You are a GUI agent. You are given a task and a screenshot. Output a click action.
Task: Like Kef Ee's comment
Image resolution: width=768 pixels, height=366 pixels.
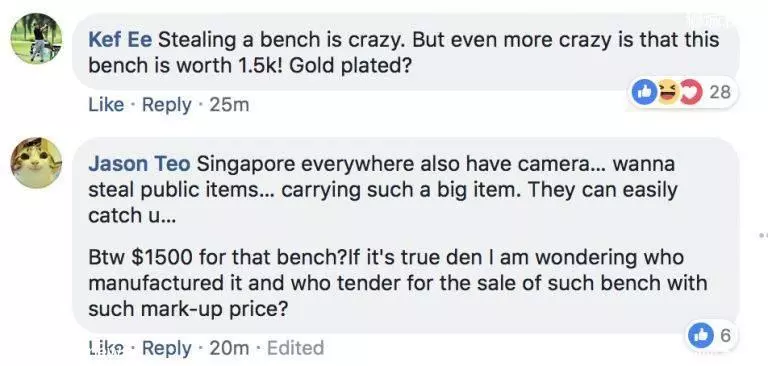tap(106, 104)
